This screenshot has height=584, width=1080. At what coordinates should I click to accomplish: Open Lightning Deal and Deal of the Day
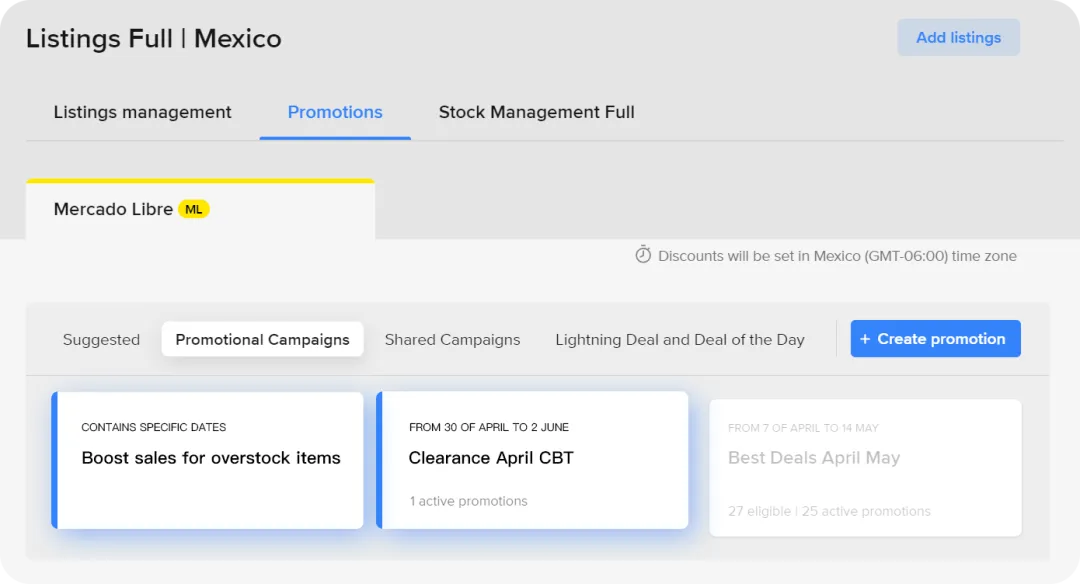click(x=680, y=340)
